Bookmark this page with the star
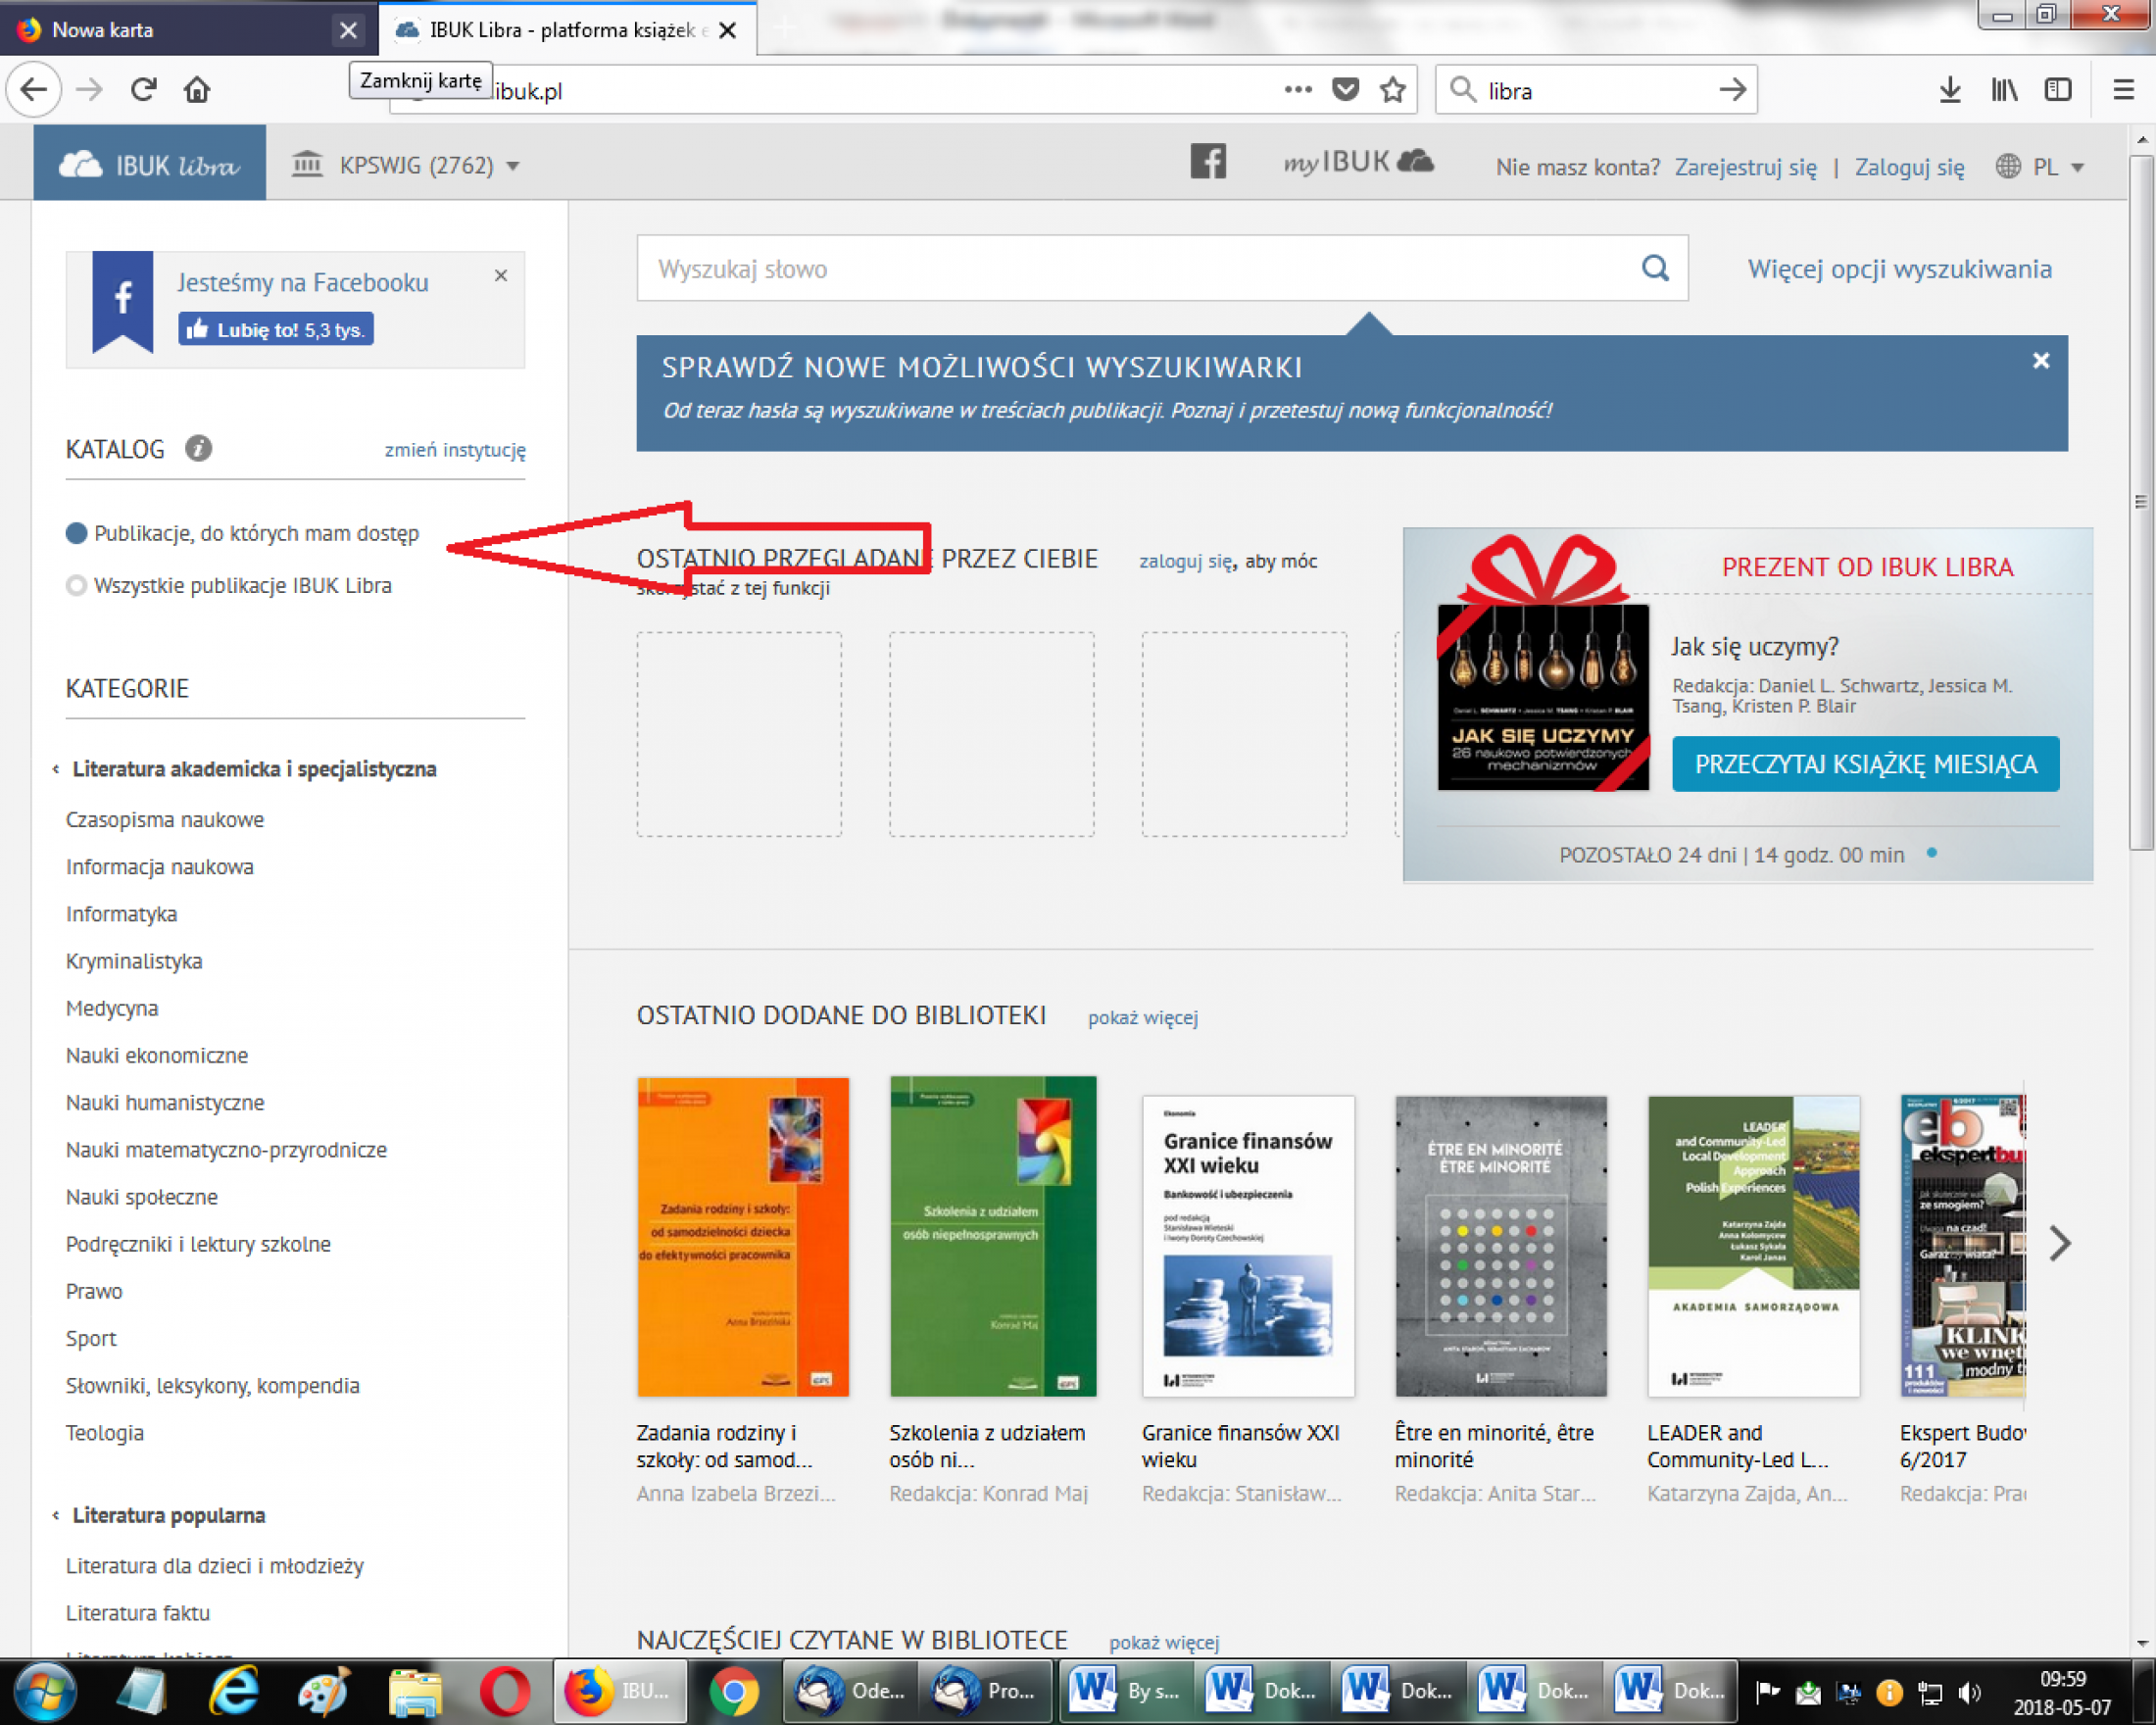2156x1725 pixels. [1393, 90]
